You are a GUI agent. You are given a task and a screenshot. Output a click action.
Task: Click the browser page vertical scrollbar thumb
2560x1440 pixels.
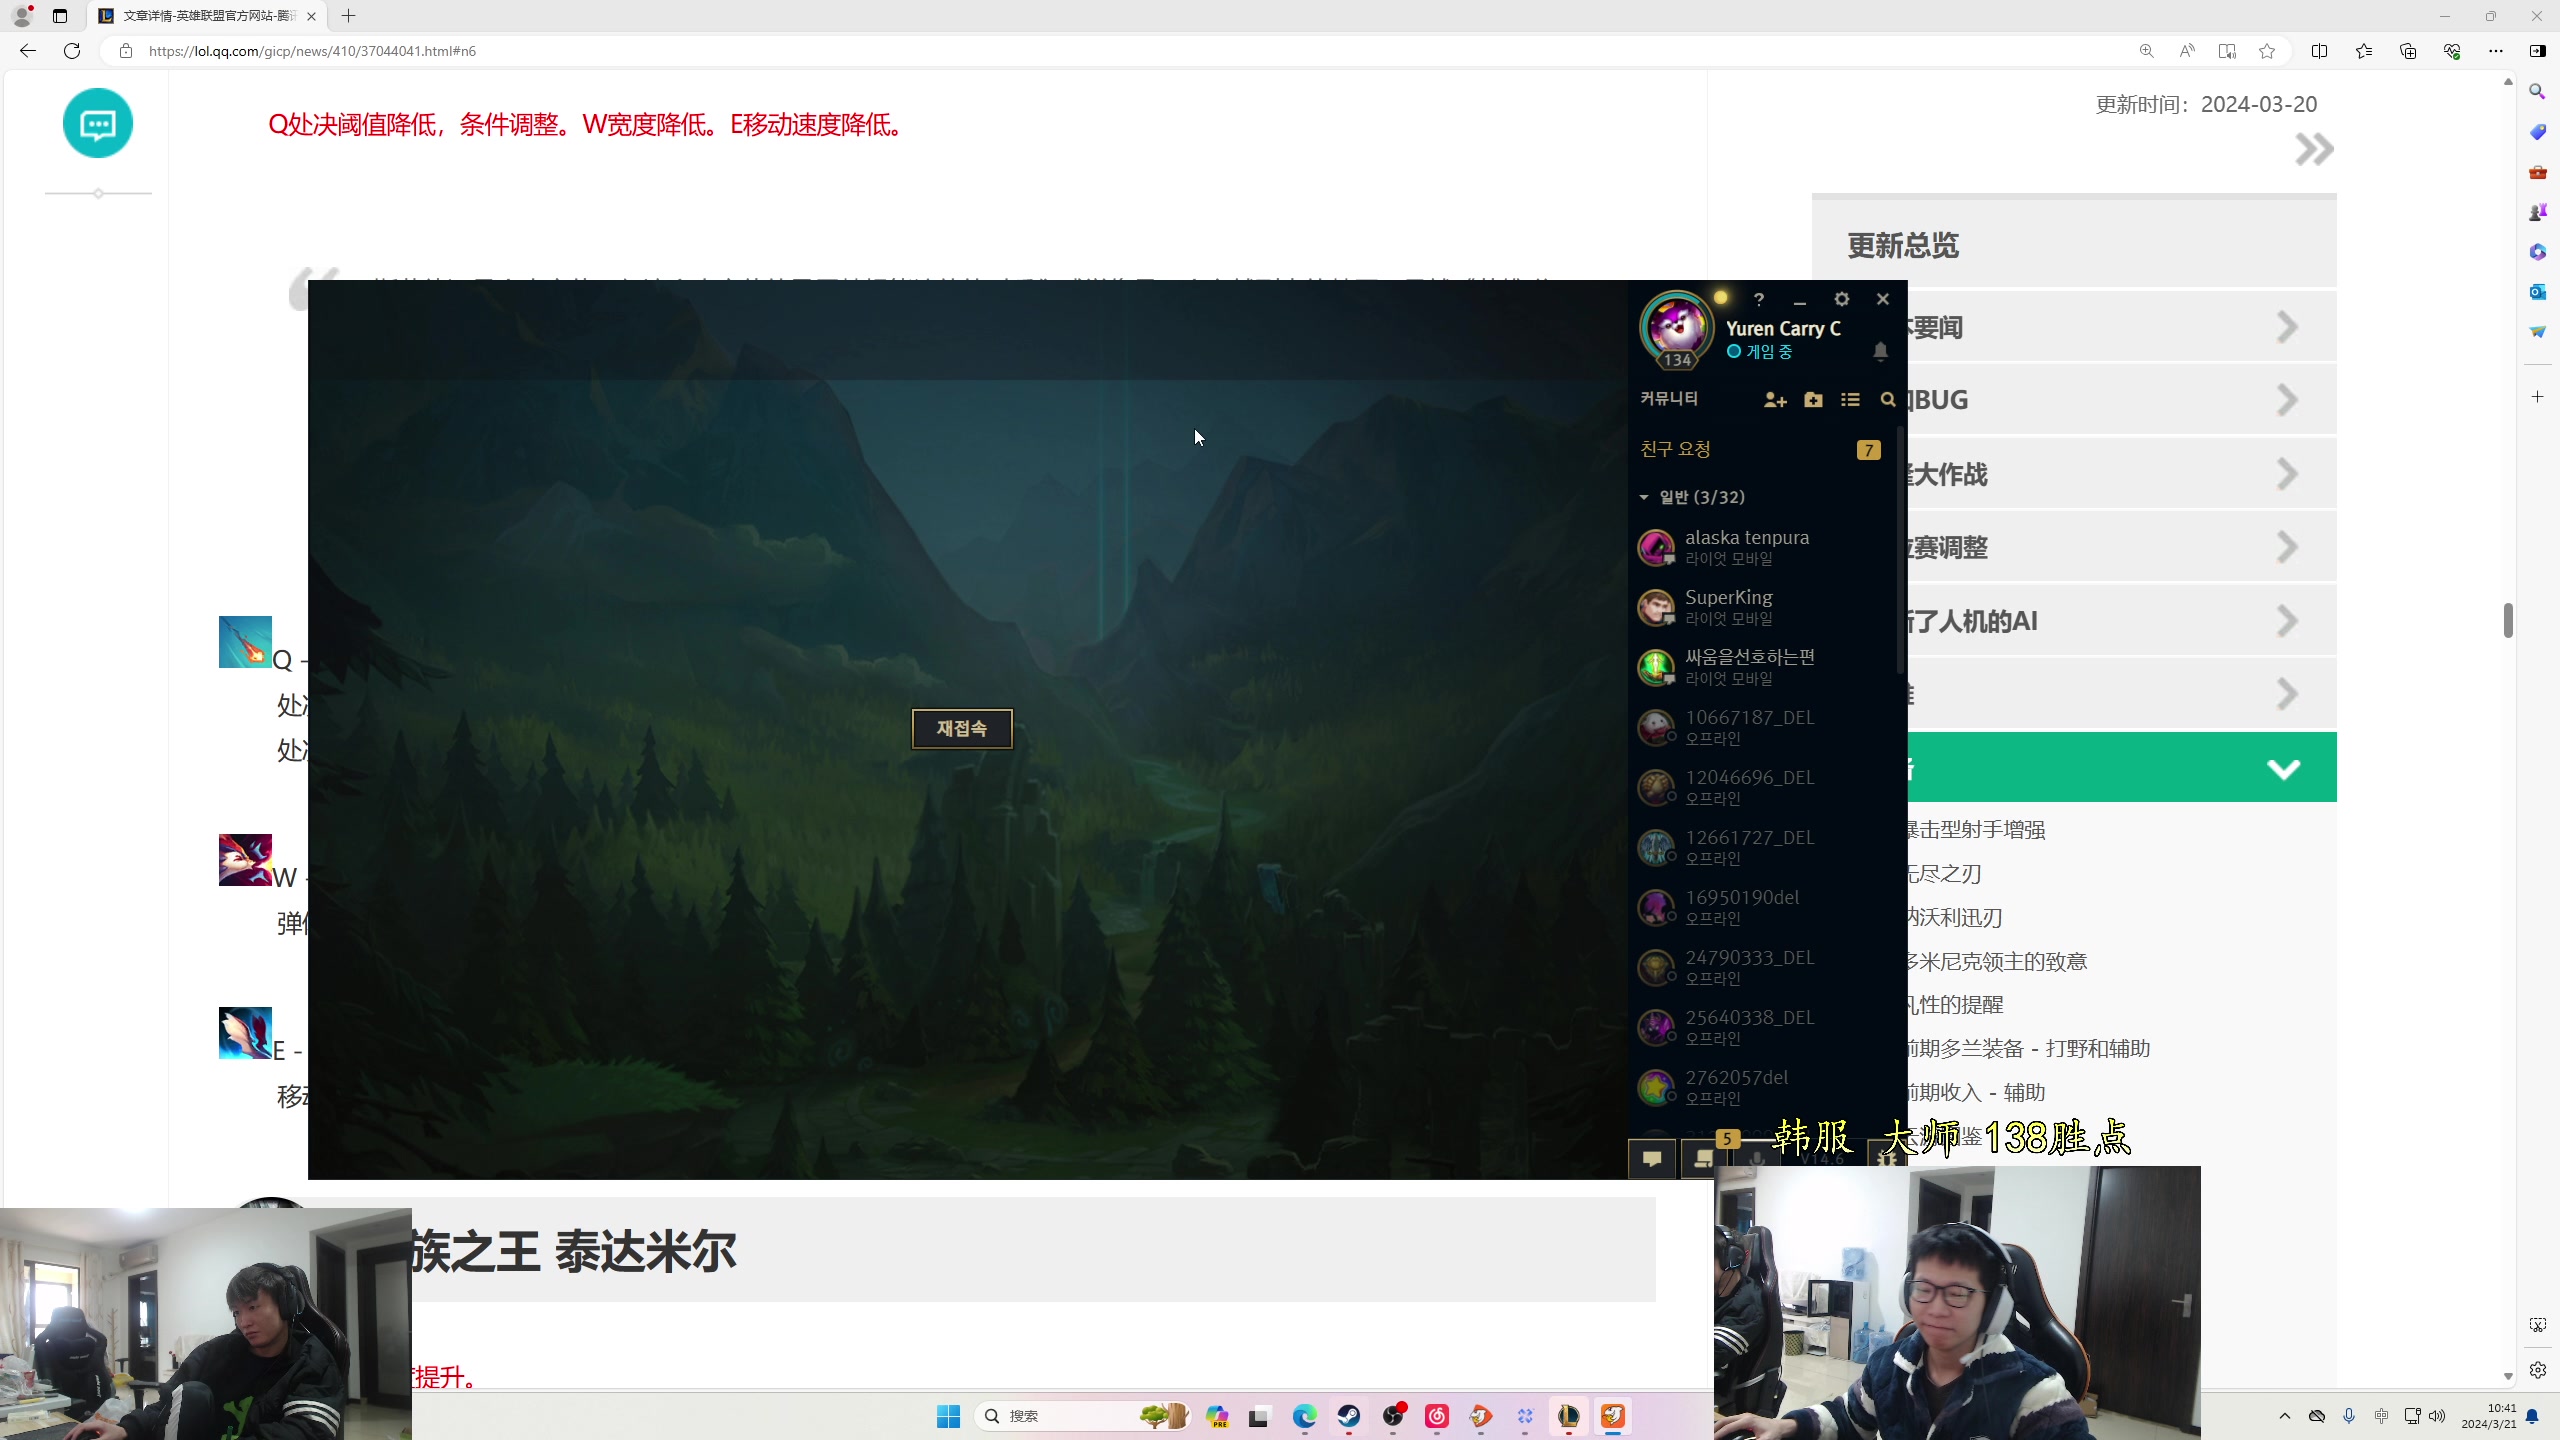2508,620
